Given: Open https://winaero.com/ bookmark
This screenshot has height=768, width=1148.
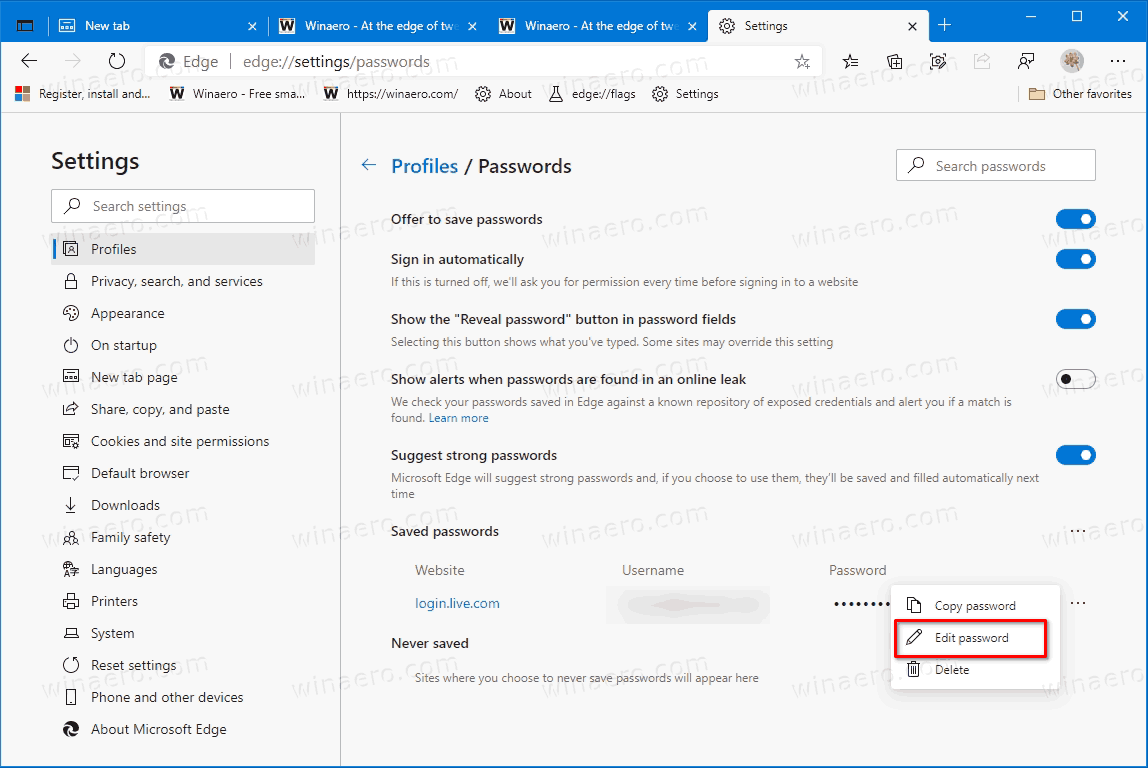Looking at the screenshot, I should tap(391, 94).
